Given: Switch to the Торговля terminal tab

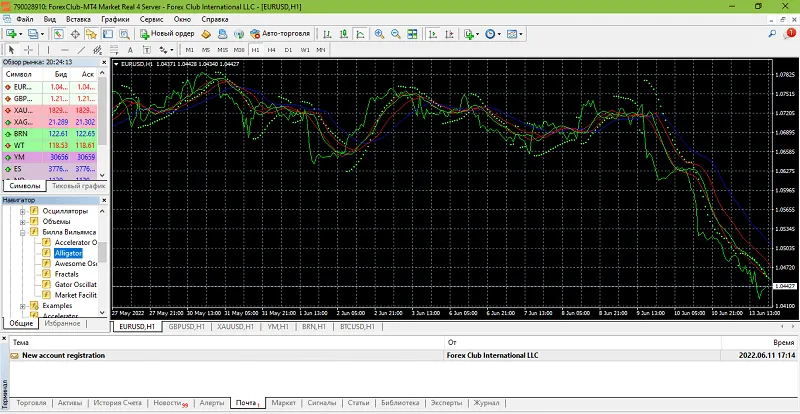Looking at the screenshot, I should (31, 403).
